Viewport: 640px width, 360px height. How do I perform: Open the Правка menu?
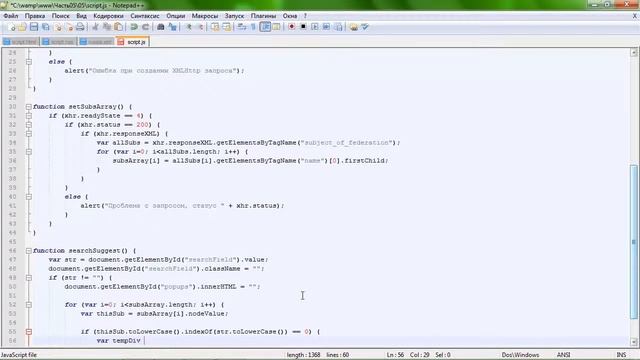click(x=35, y=16)
